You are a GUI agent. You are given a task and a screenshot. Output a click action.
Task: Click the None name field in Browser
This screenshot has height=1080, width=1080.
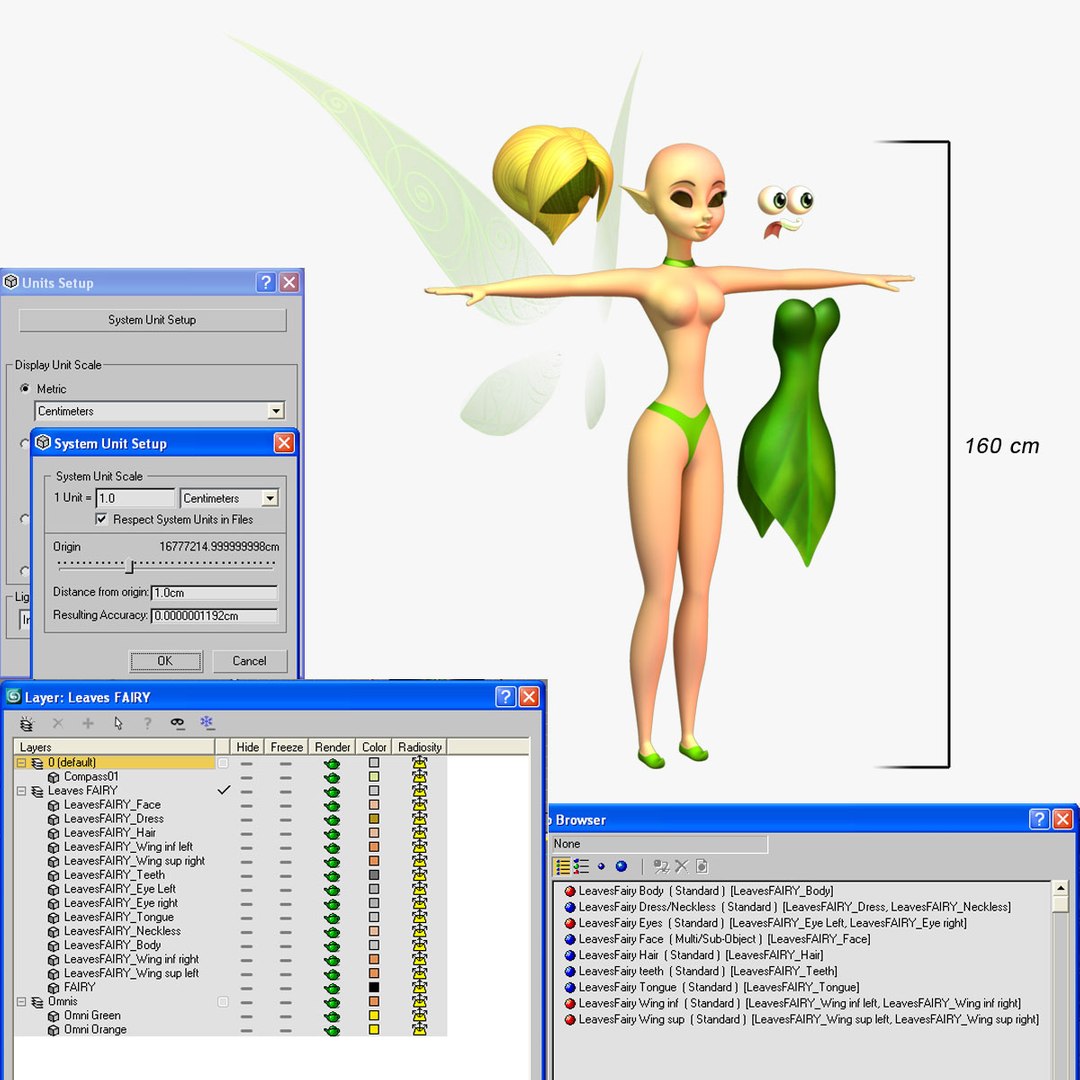pyautogui.click(x=659, y=844)
